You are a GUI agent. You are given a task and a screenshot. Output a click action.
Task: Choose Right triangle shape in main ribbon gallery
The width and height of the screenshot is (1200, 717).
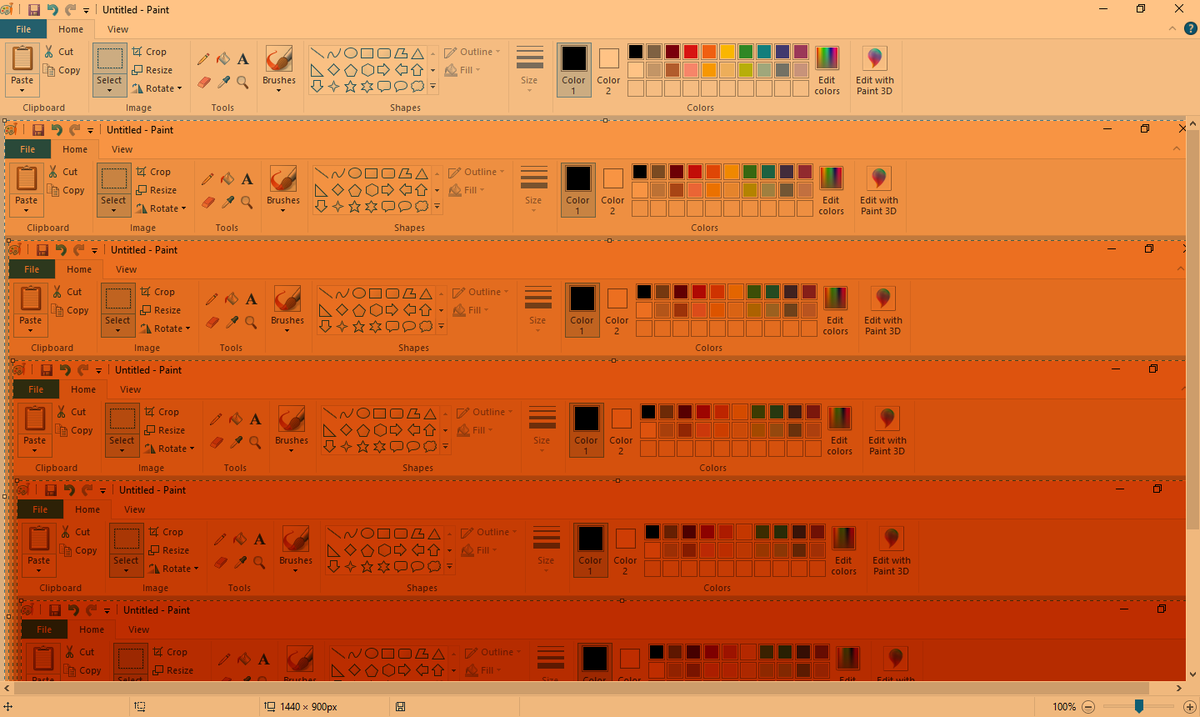pos(316,70)
